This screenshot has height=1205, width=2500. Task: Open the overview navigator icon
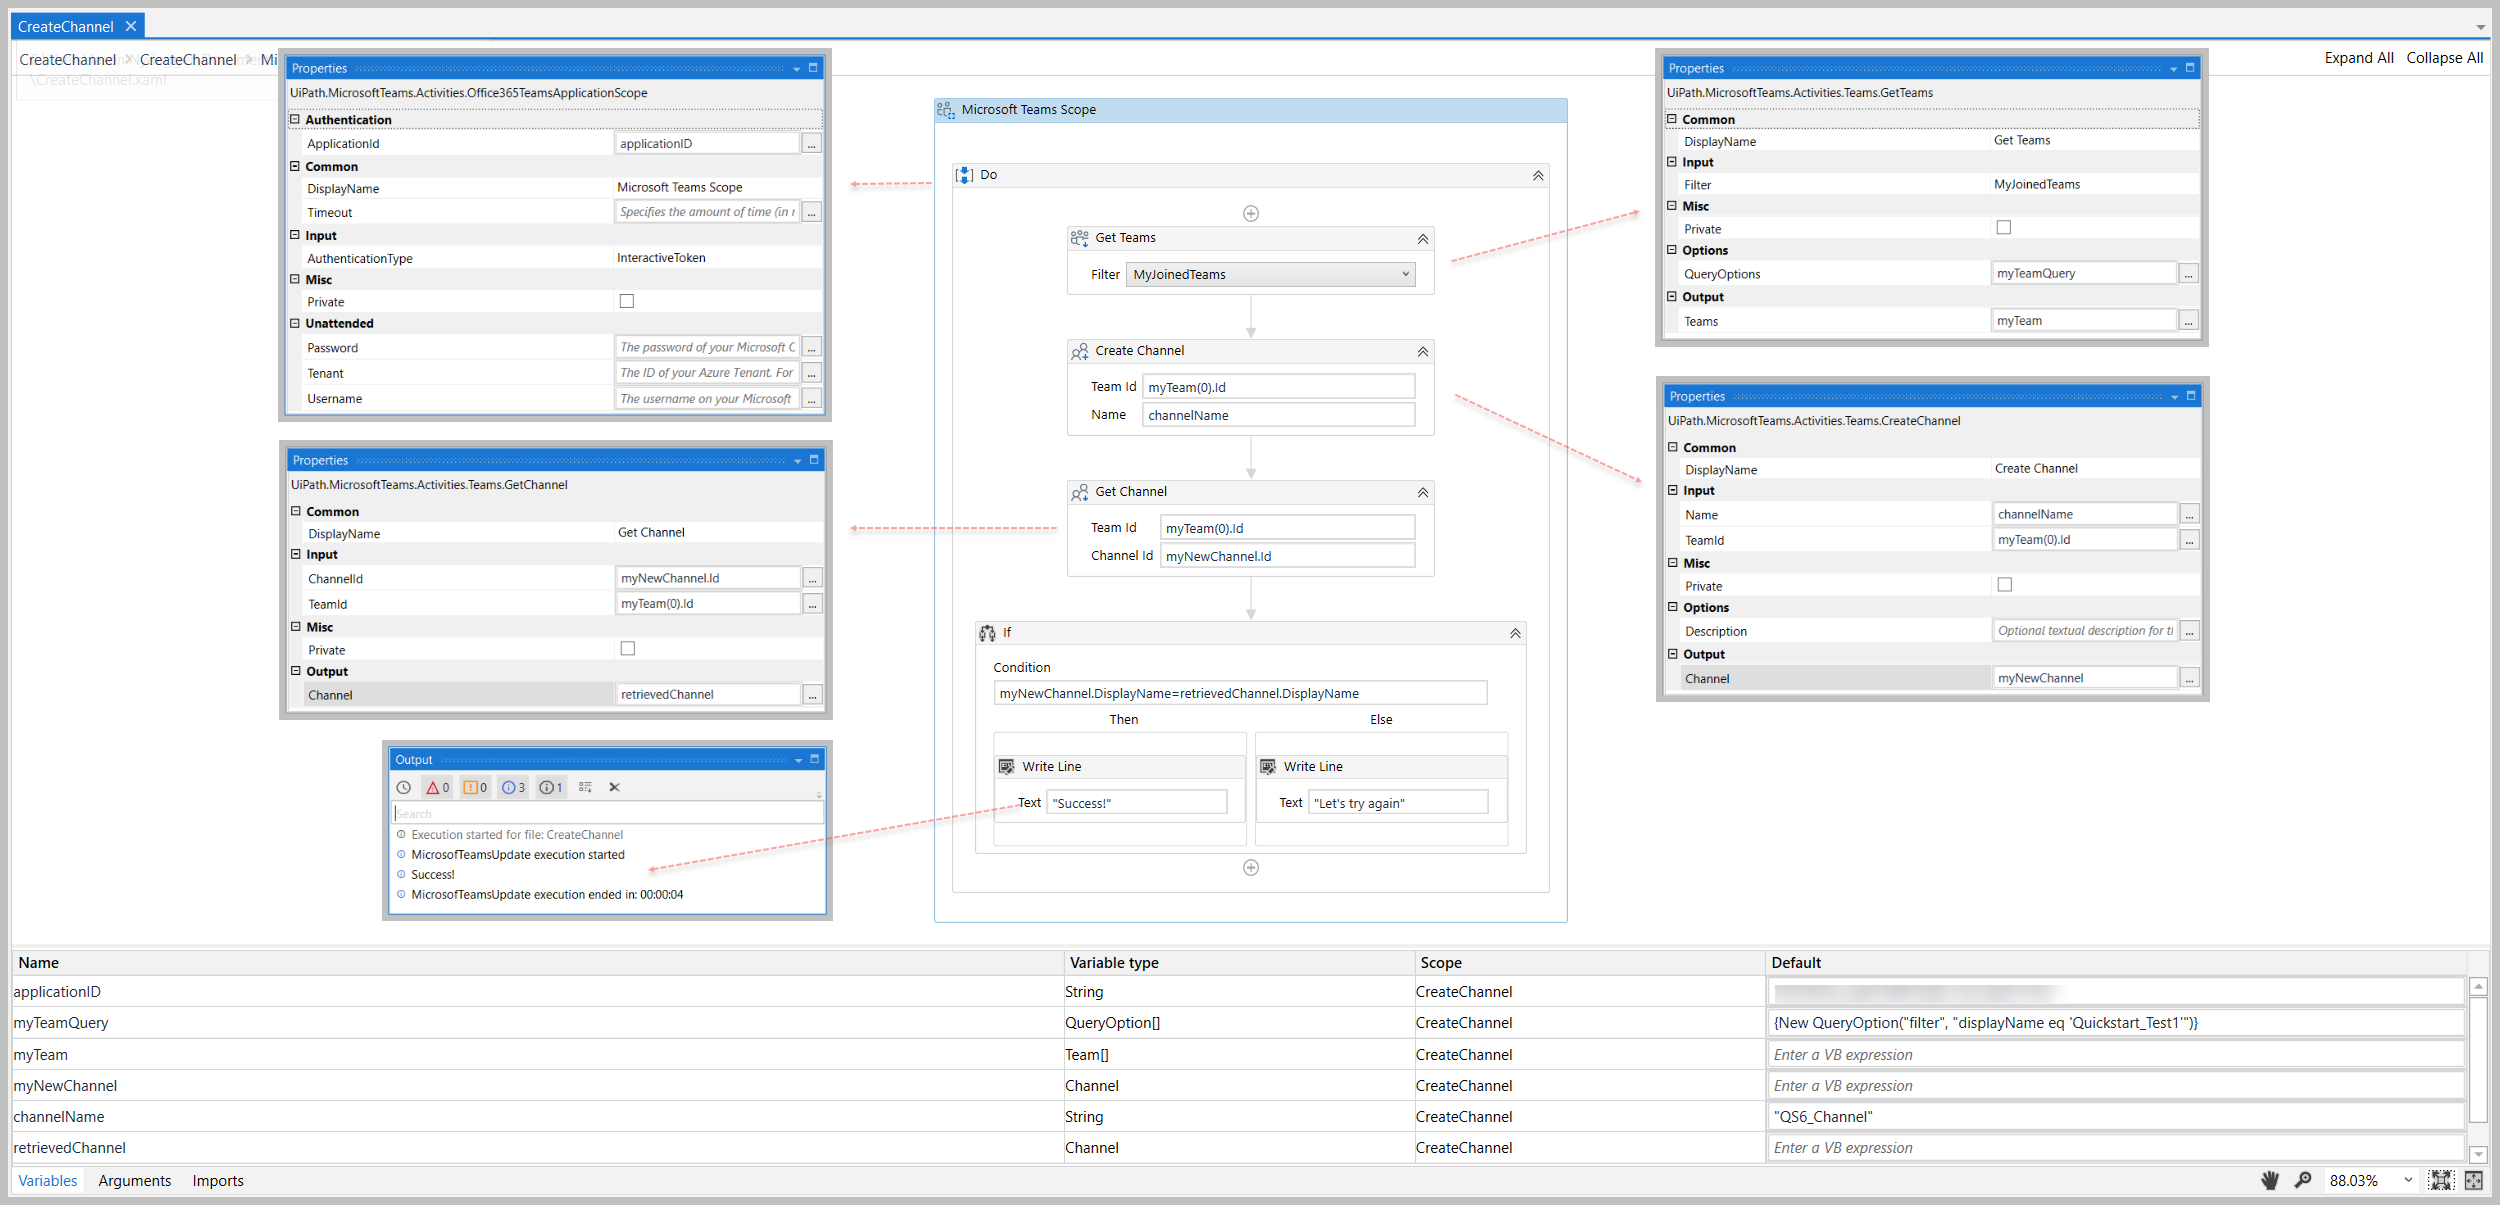click(x=2474, y=1180)
